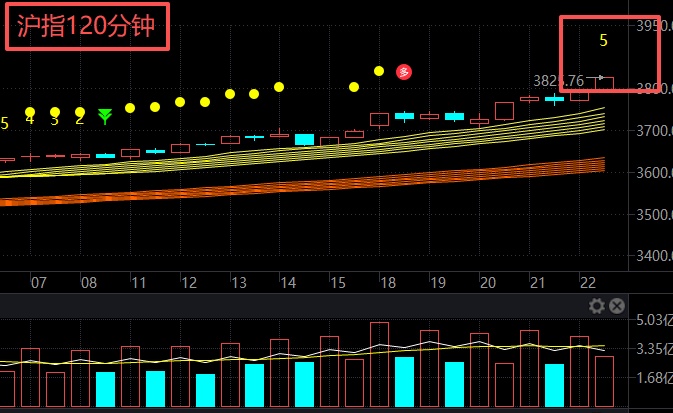This screenshot has width=673, height=413.
Task: Select date 22 on time axis
Action: pos(587,283)
